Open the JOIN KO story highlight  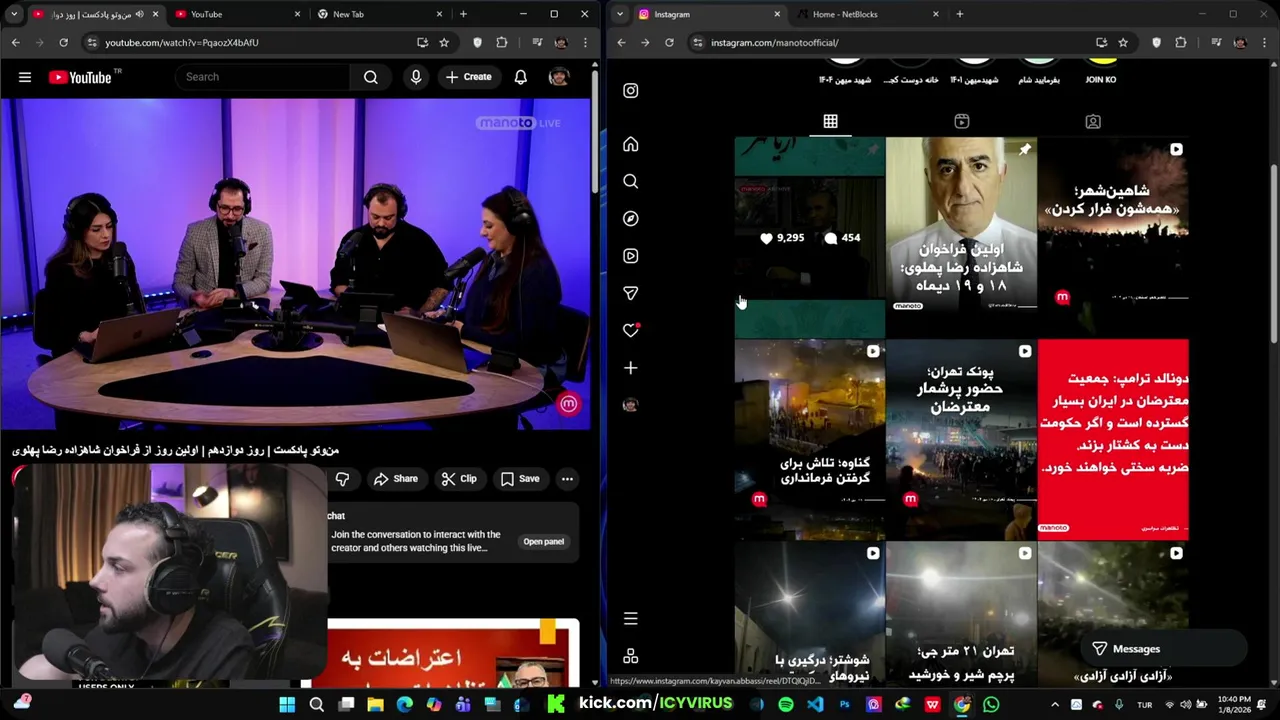click(1101, 67)
